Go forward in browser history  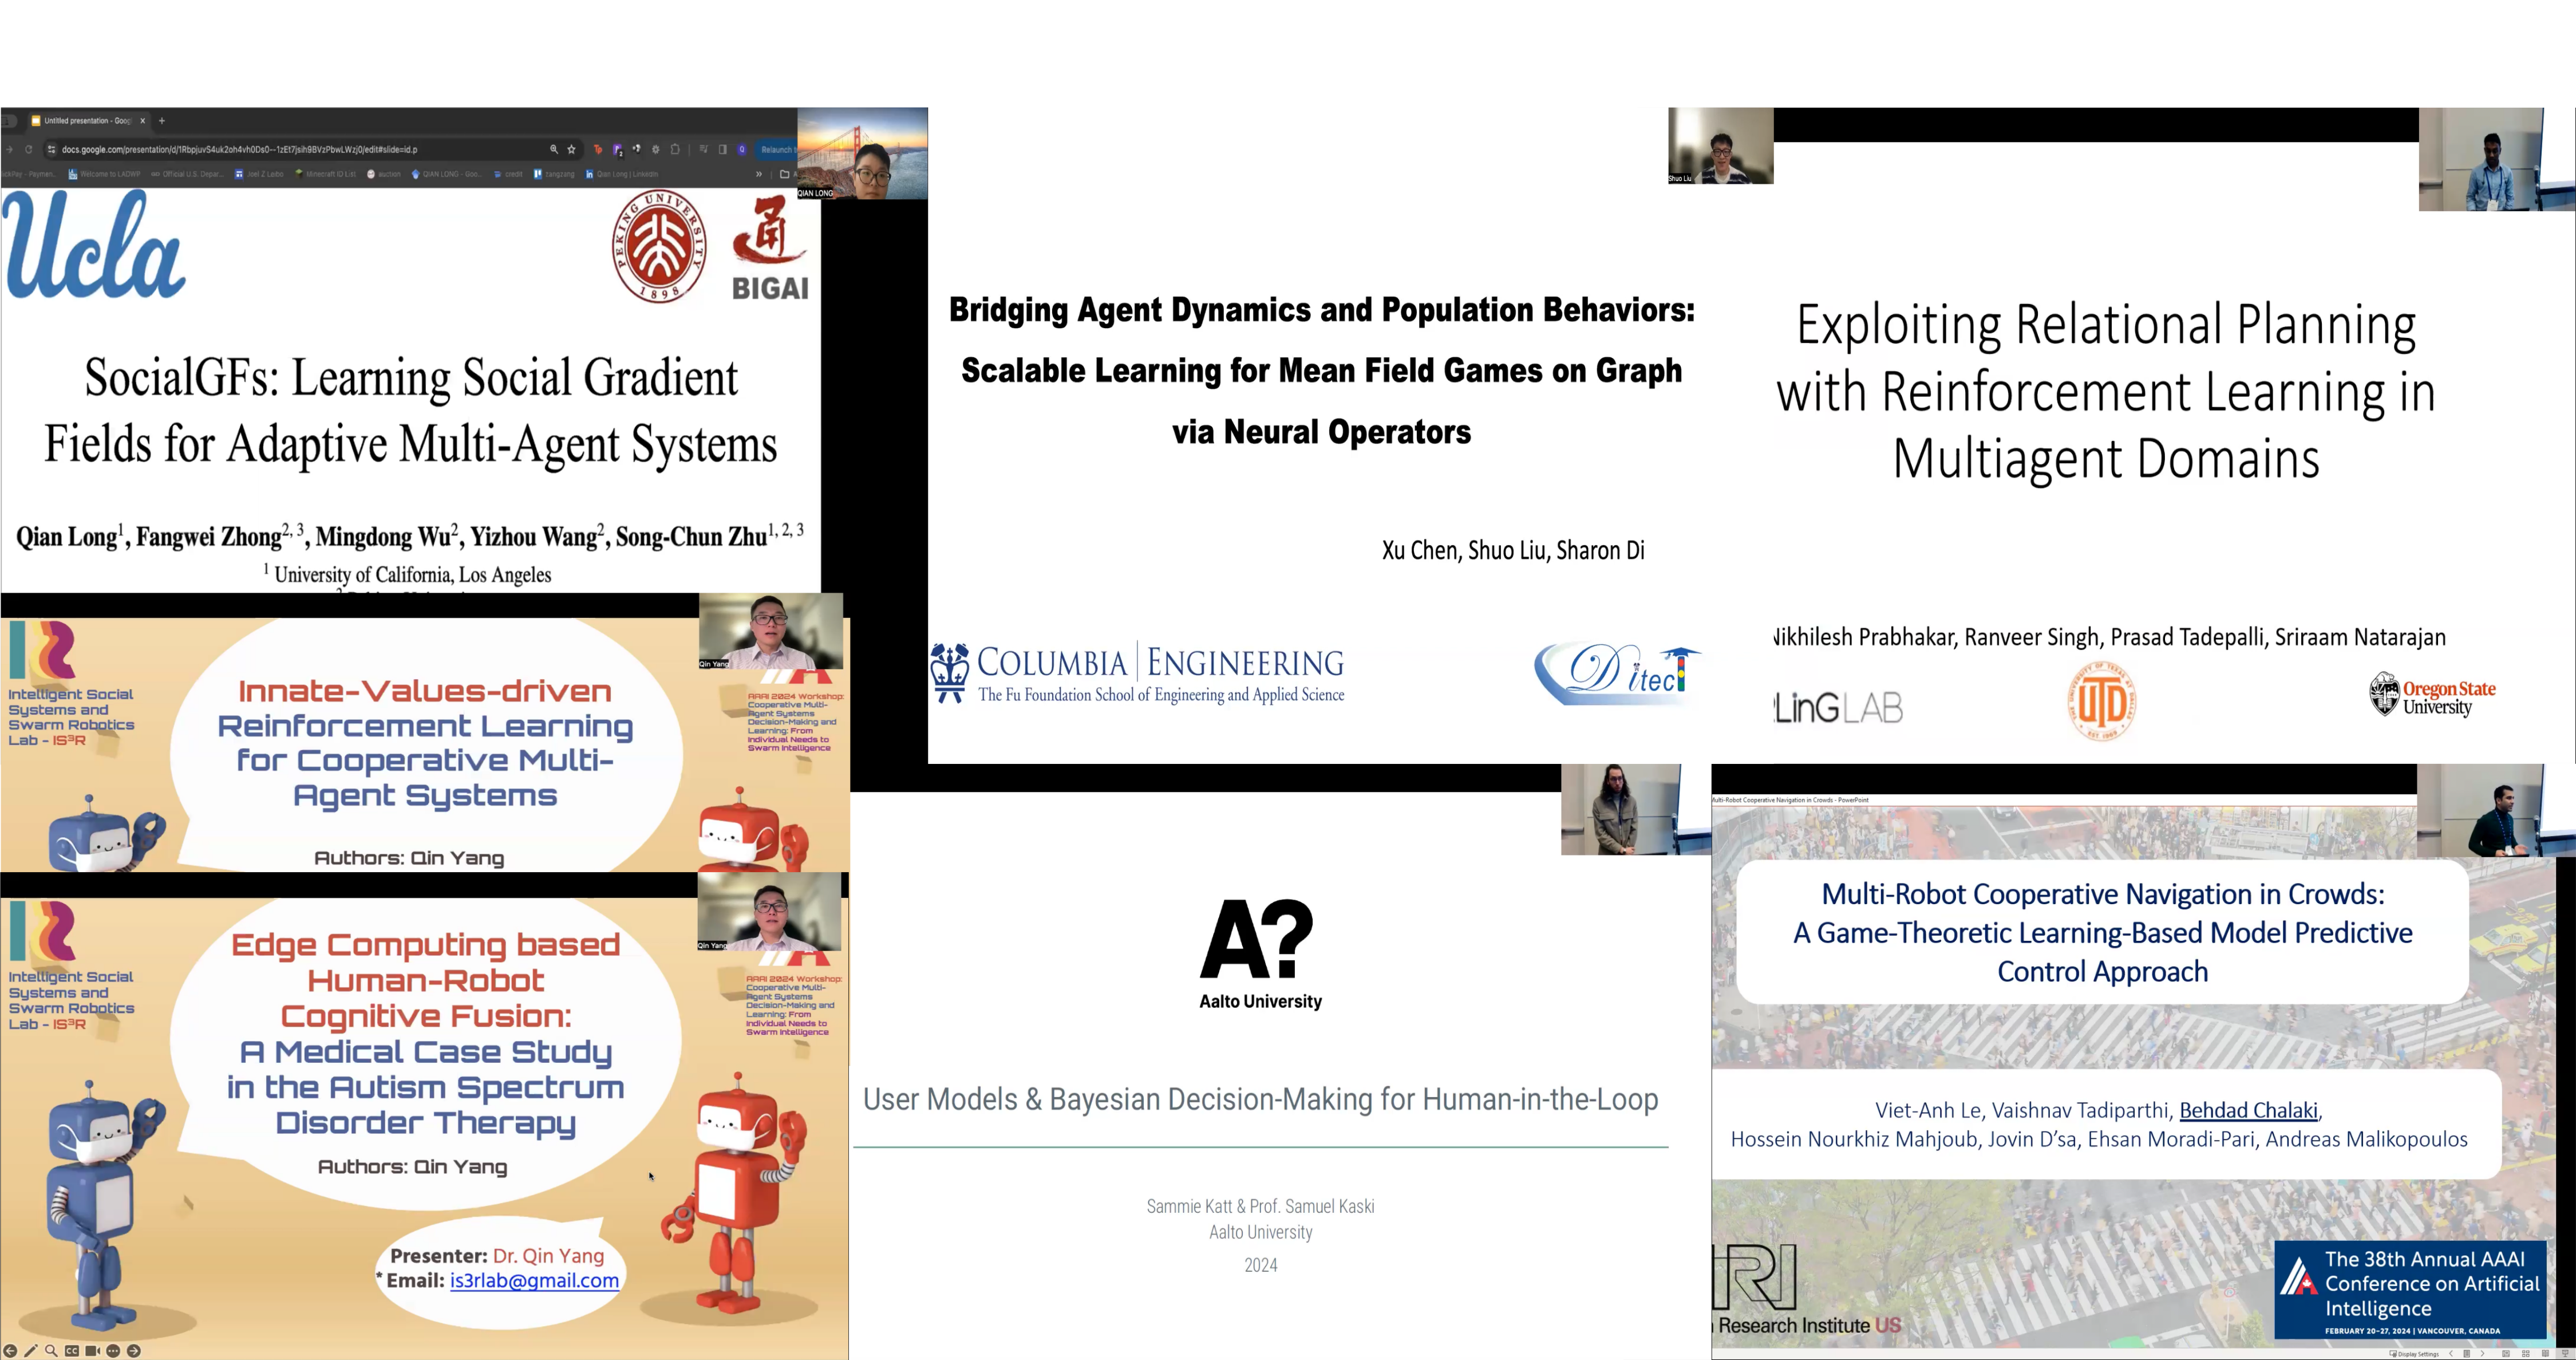pos(10,150)
